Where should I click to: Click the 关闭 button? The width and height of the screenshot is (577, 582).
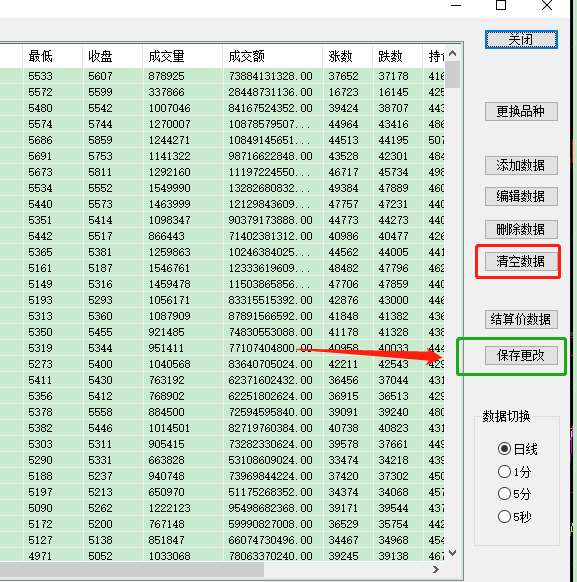521,39
